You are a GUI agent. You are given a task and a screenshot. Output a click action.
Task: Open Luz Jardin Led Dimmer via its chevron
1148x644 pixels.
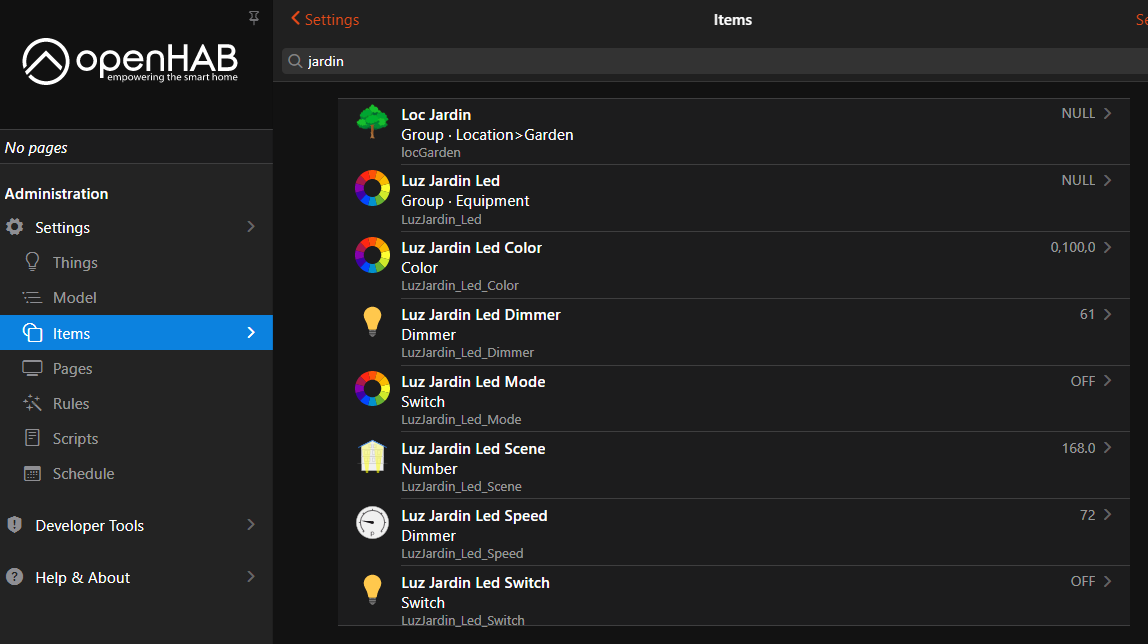coord(1108,314)
